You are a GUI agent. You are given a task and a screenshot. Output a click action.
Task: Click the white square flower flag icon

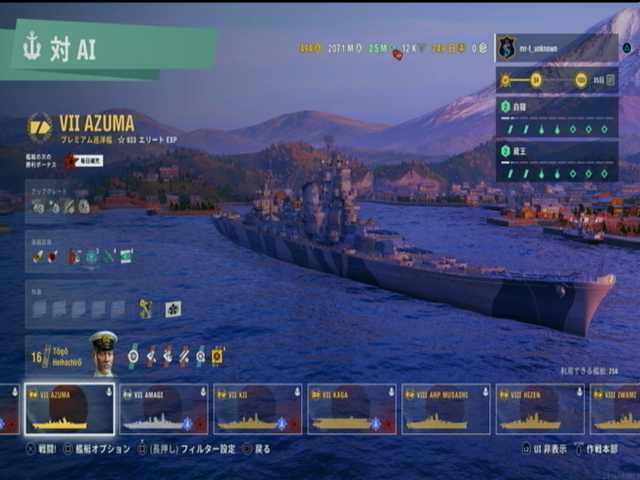[x=173, y=309]
